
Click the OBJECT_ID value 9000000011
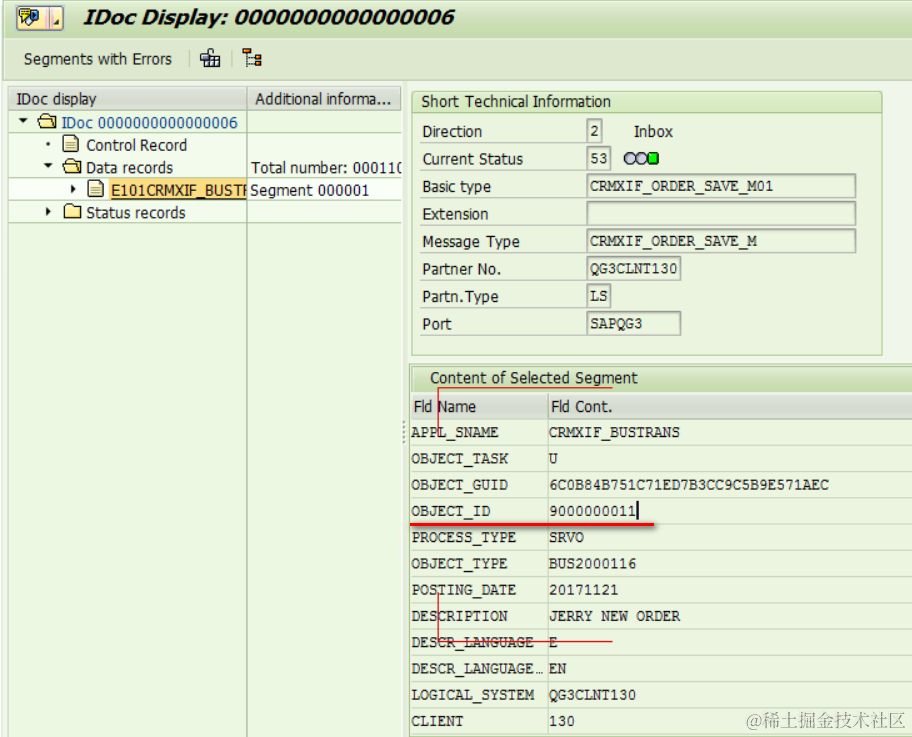730,511
